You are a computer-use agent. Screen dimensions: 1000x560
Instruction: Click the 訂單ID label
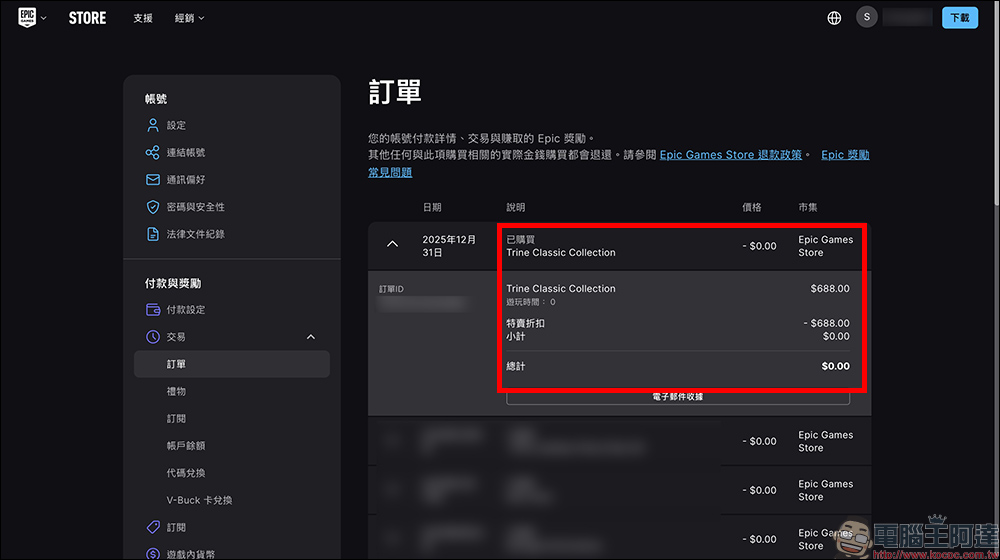tap(391, 290)
